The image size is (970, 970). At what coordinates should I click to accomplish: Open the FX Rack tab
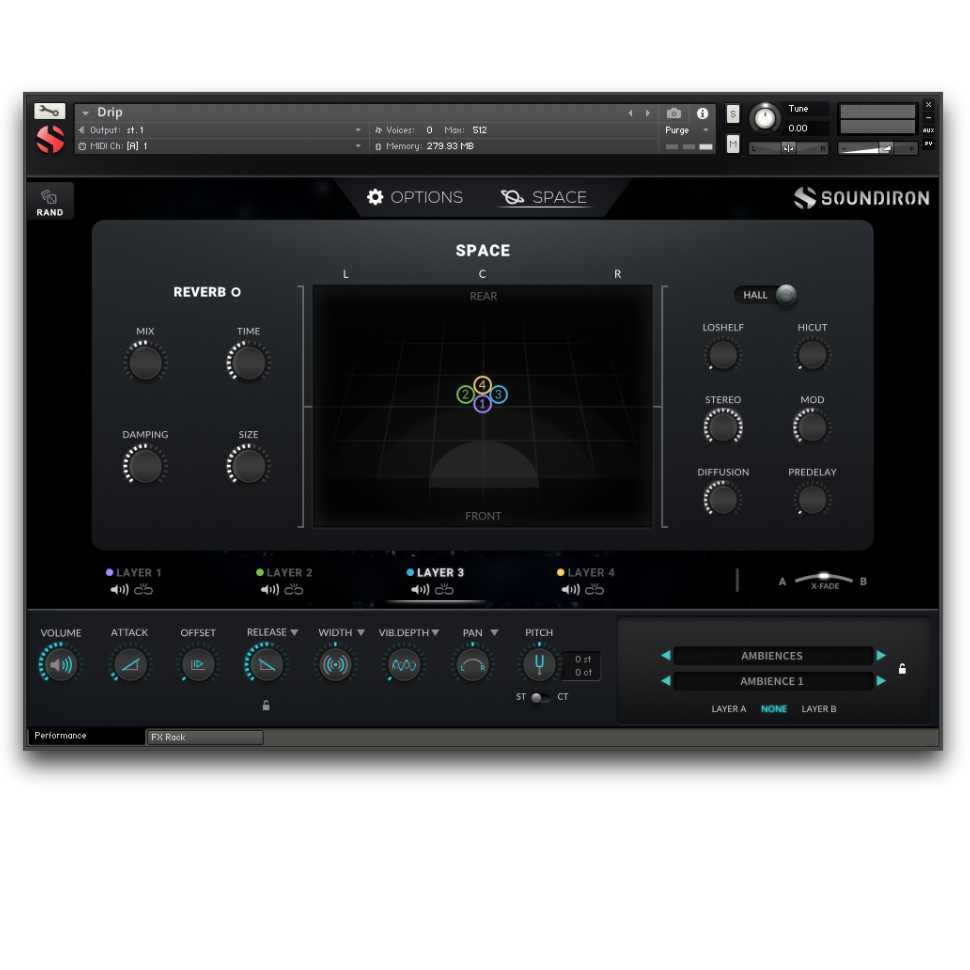tap(204, 737)
